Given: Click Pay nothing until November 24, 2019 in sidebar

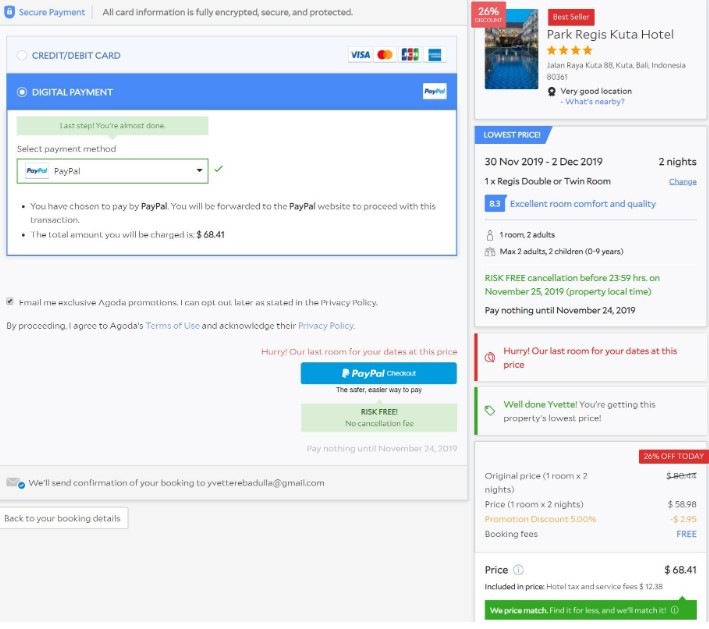Looking at the screenshot, I should [x=560, y=311].
